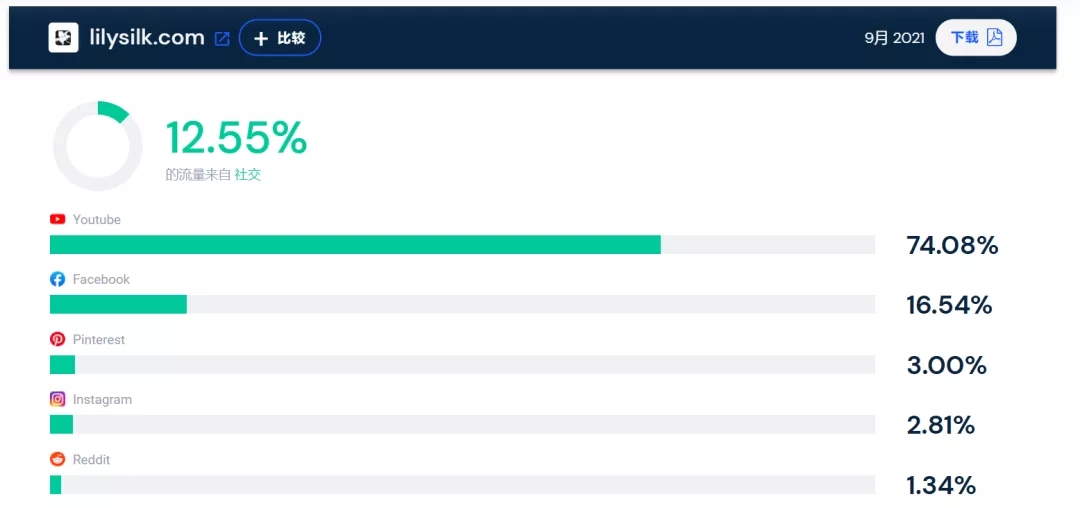Click the YouTube logo icon
1080x508 pixels.
pyautogui.click(x=58, y=219)
